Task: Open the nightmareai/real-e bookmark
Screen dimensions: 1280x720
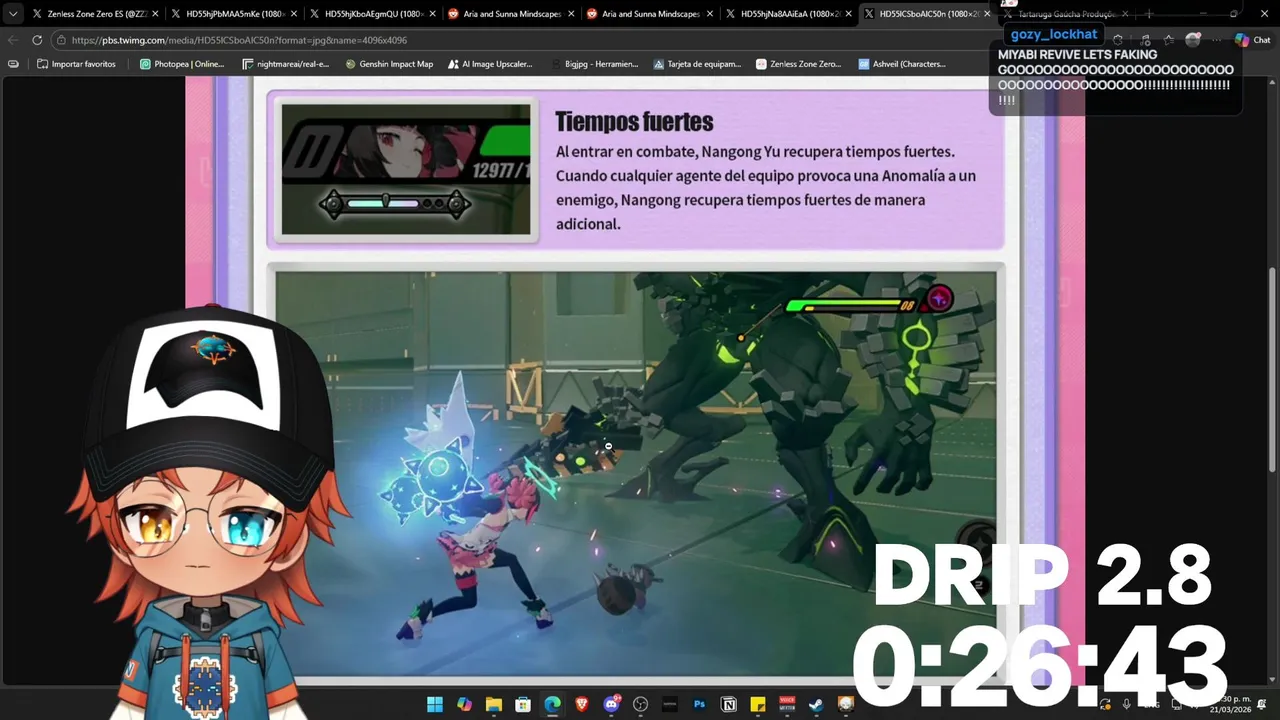Action: pyautogui.click(x=286, y=64)
